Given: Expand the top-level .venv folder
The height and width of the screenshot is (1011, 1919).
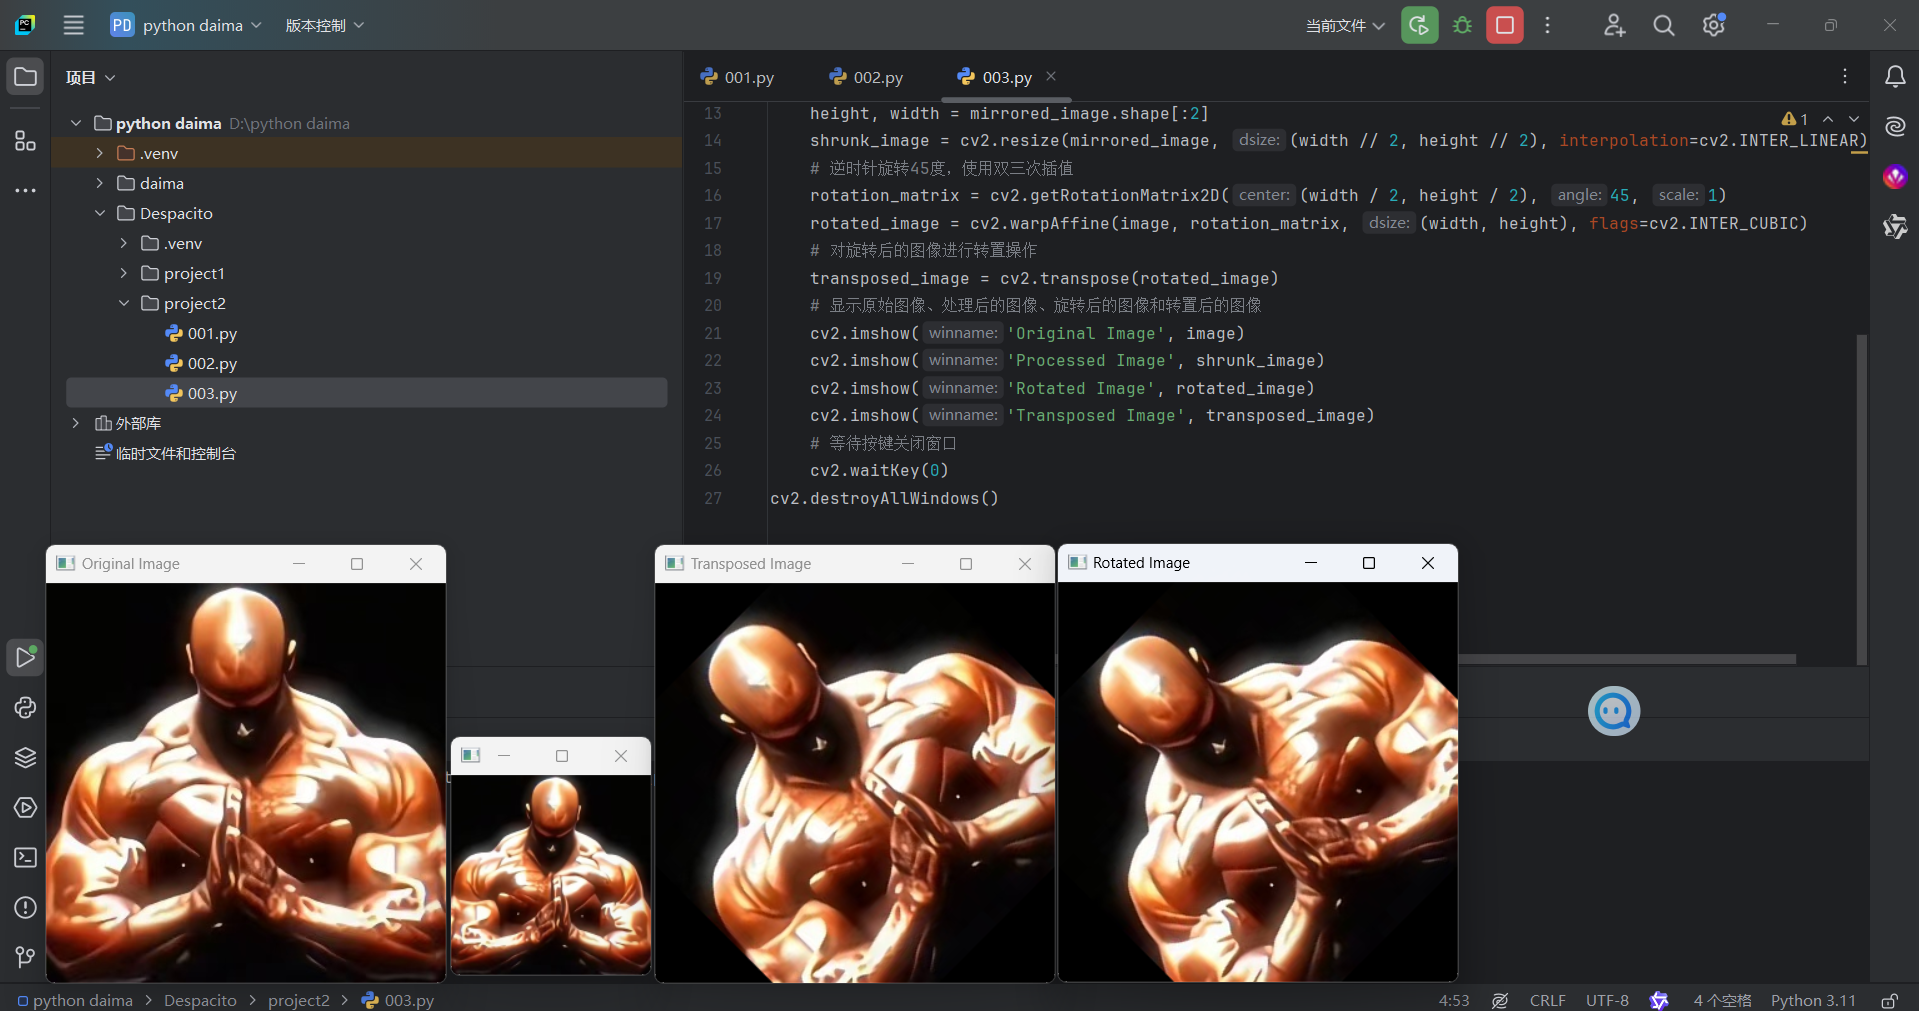Looking at the screenshot, I should (100, 153).
